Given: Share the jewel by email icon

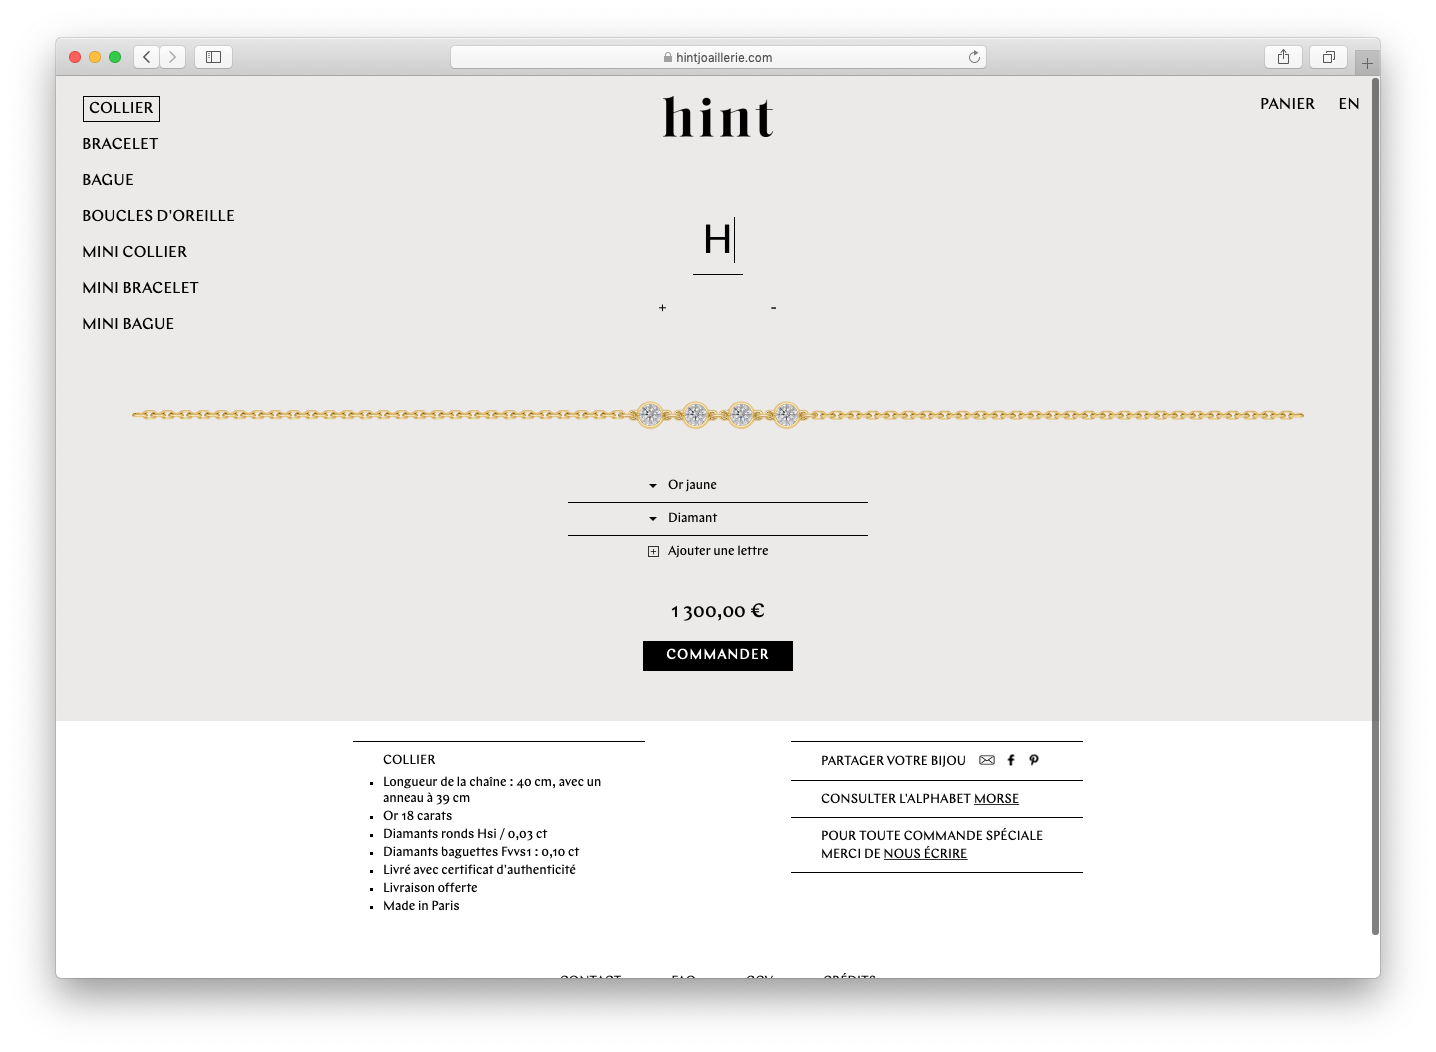Looking at the screenshot, I should 987,760.
